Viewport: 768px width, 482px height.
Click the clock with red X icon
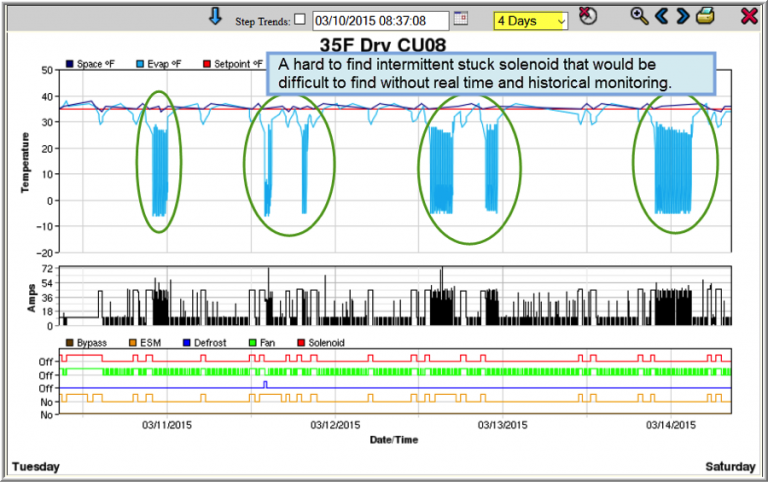coord(587,16)
